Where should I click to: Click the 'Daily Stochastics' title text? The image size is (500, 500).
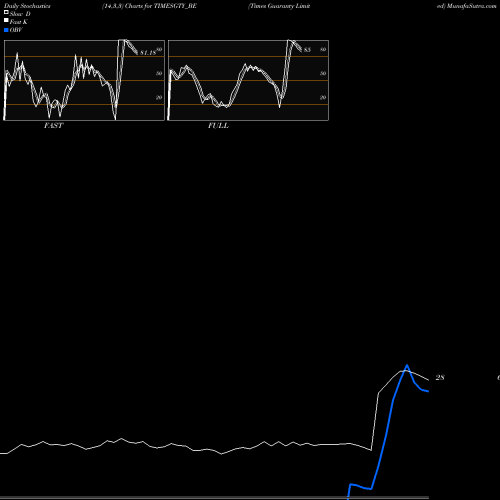tap(27, 6)
